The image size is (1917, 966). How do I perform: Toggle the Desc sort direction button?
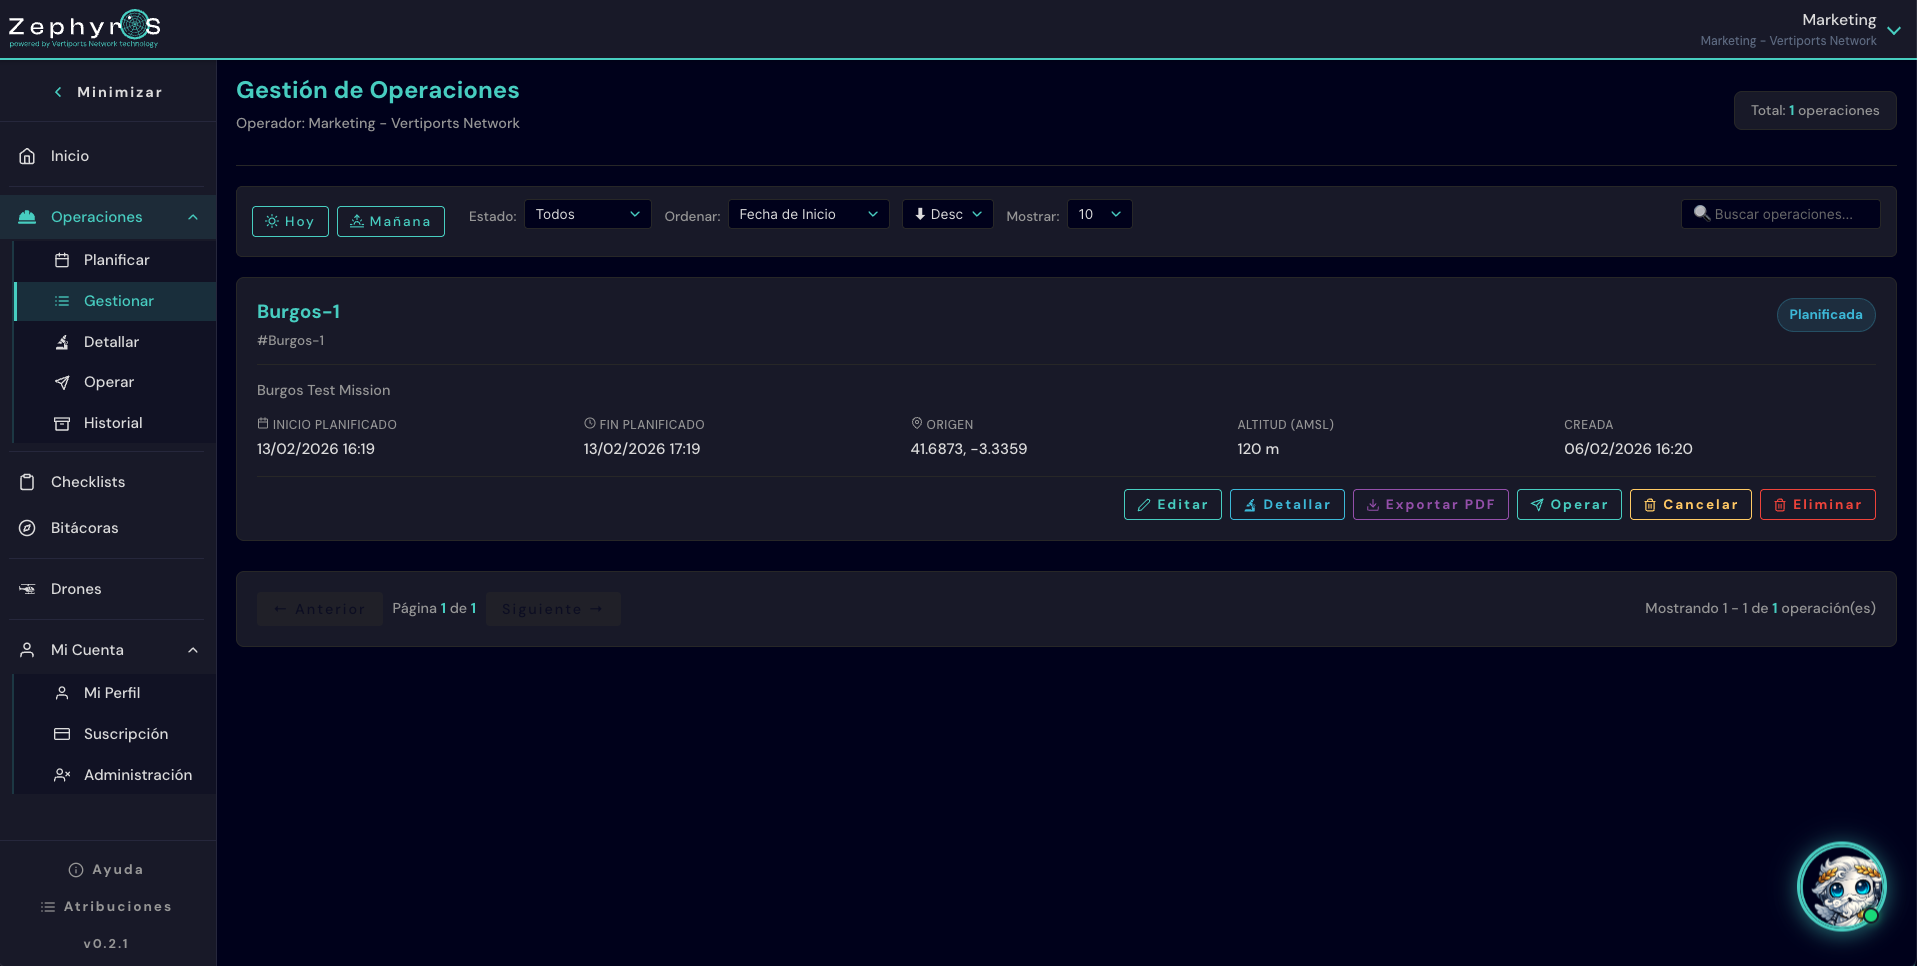pos(947,214)
